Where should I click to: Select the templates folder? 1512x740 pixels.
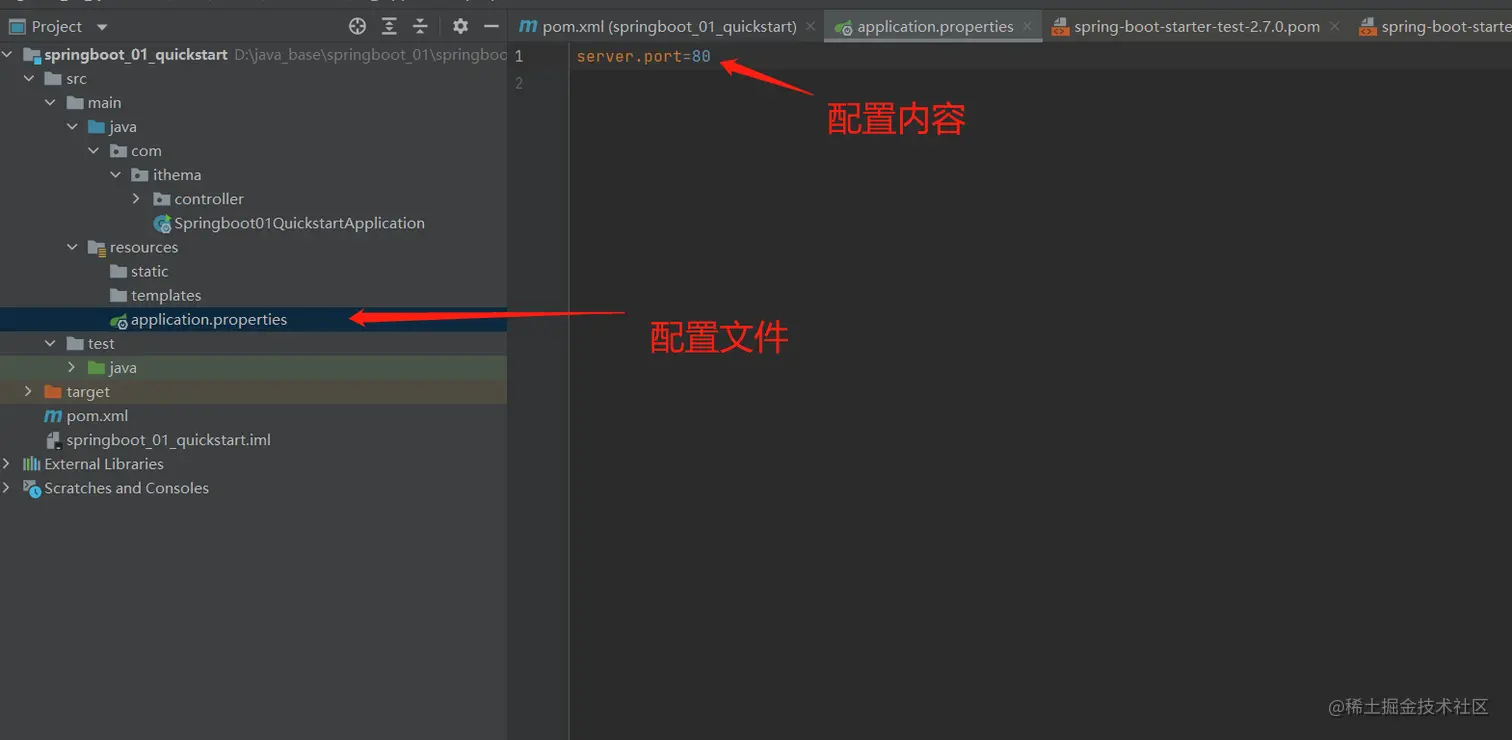168,295
